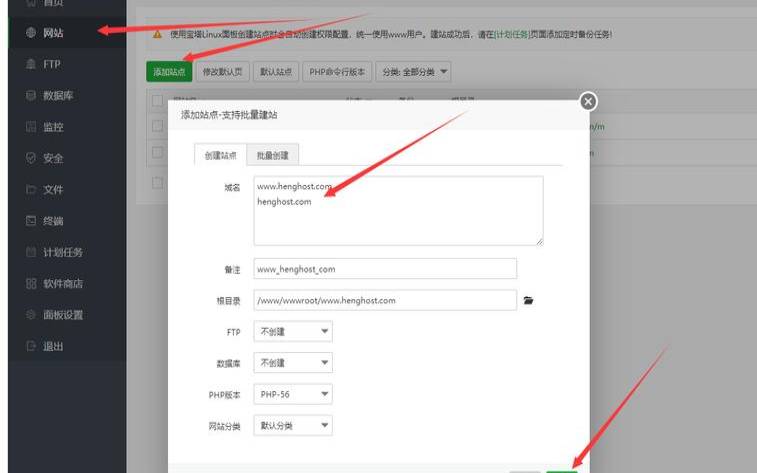Open the FTP 不创建 dropdown
Viewport: 757px width, 473px height.
coord(293,332)
